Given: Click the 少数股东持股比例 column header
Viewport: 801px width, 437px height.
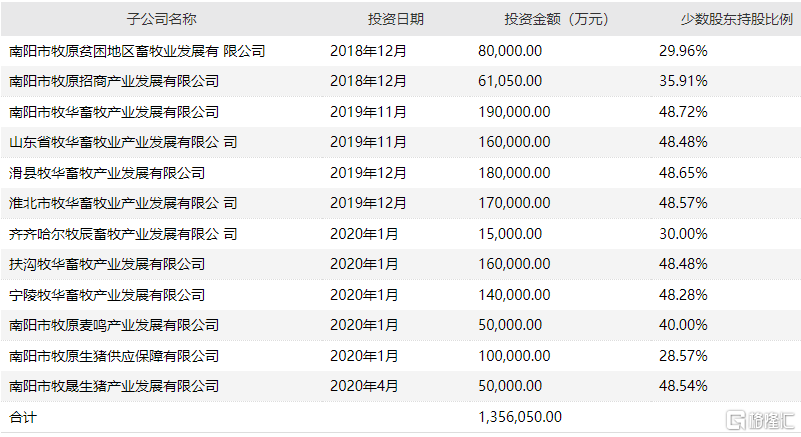Looking at the screenshot, I should pyautogui.click(x=737, y=19).
